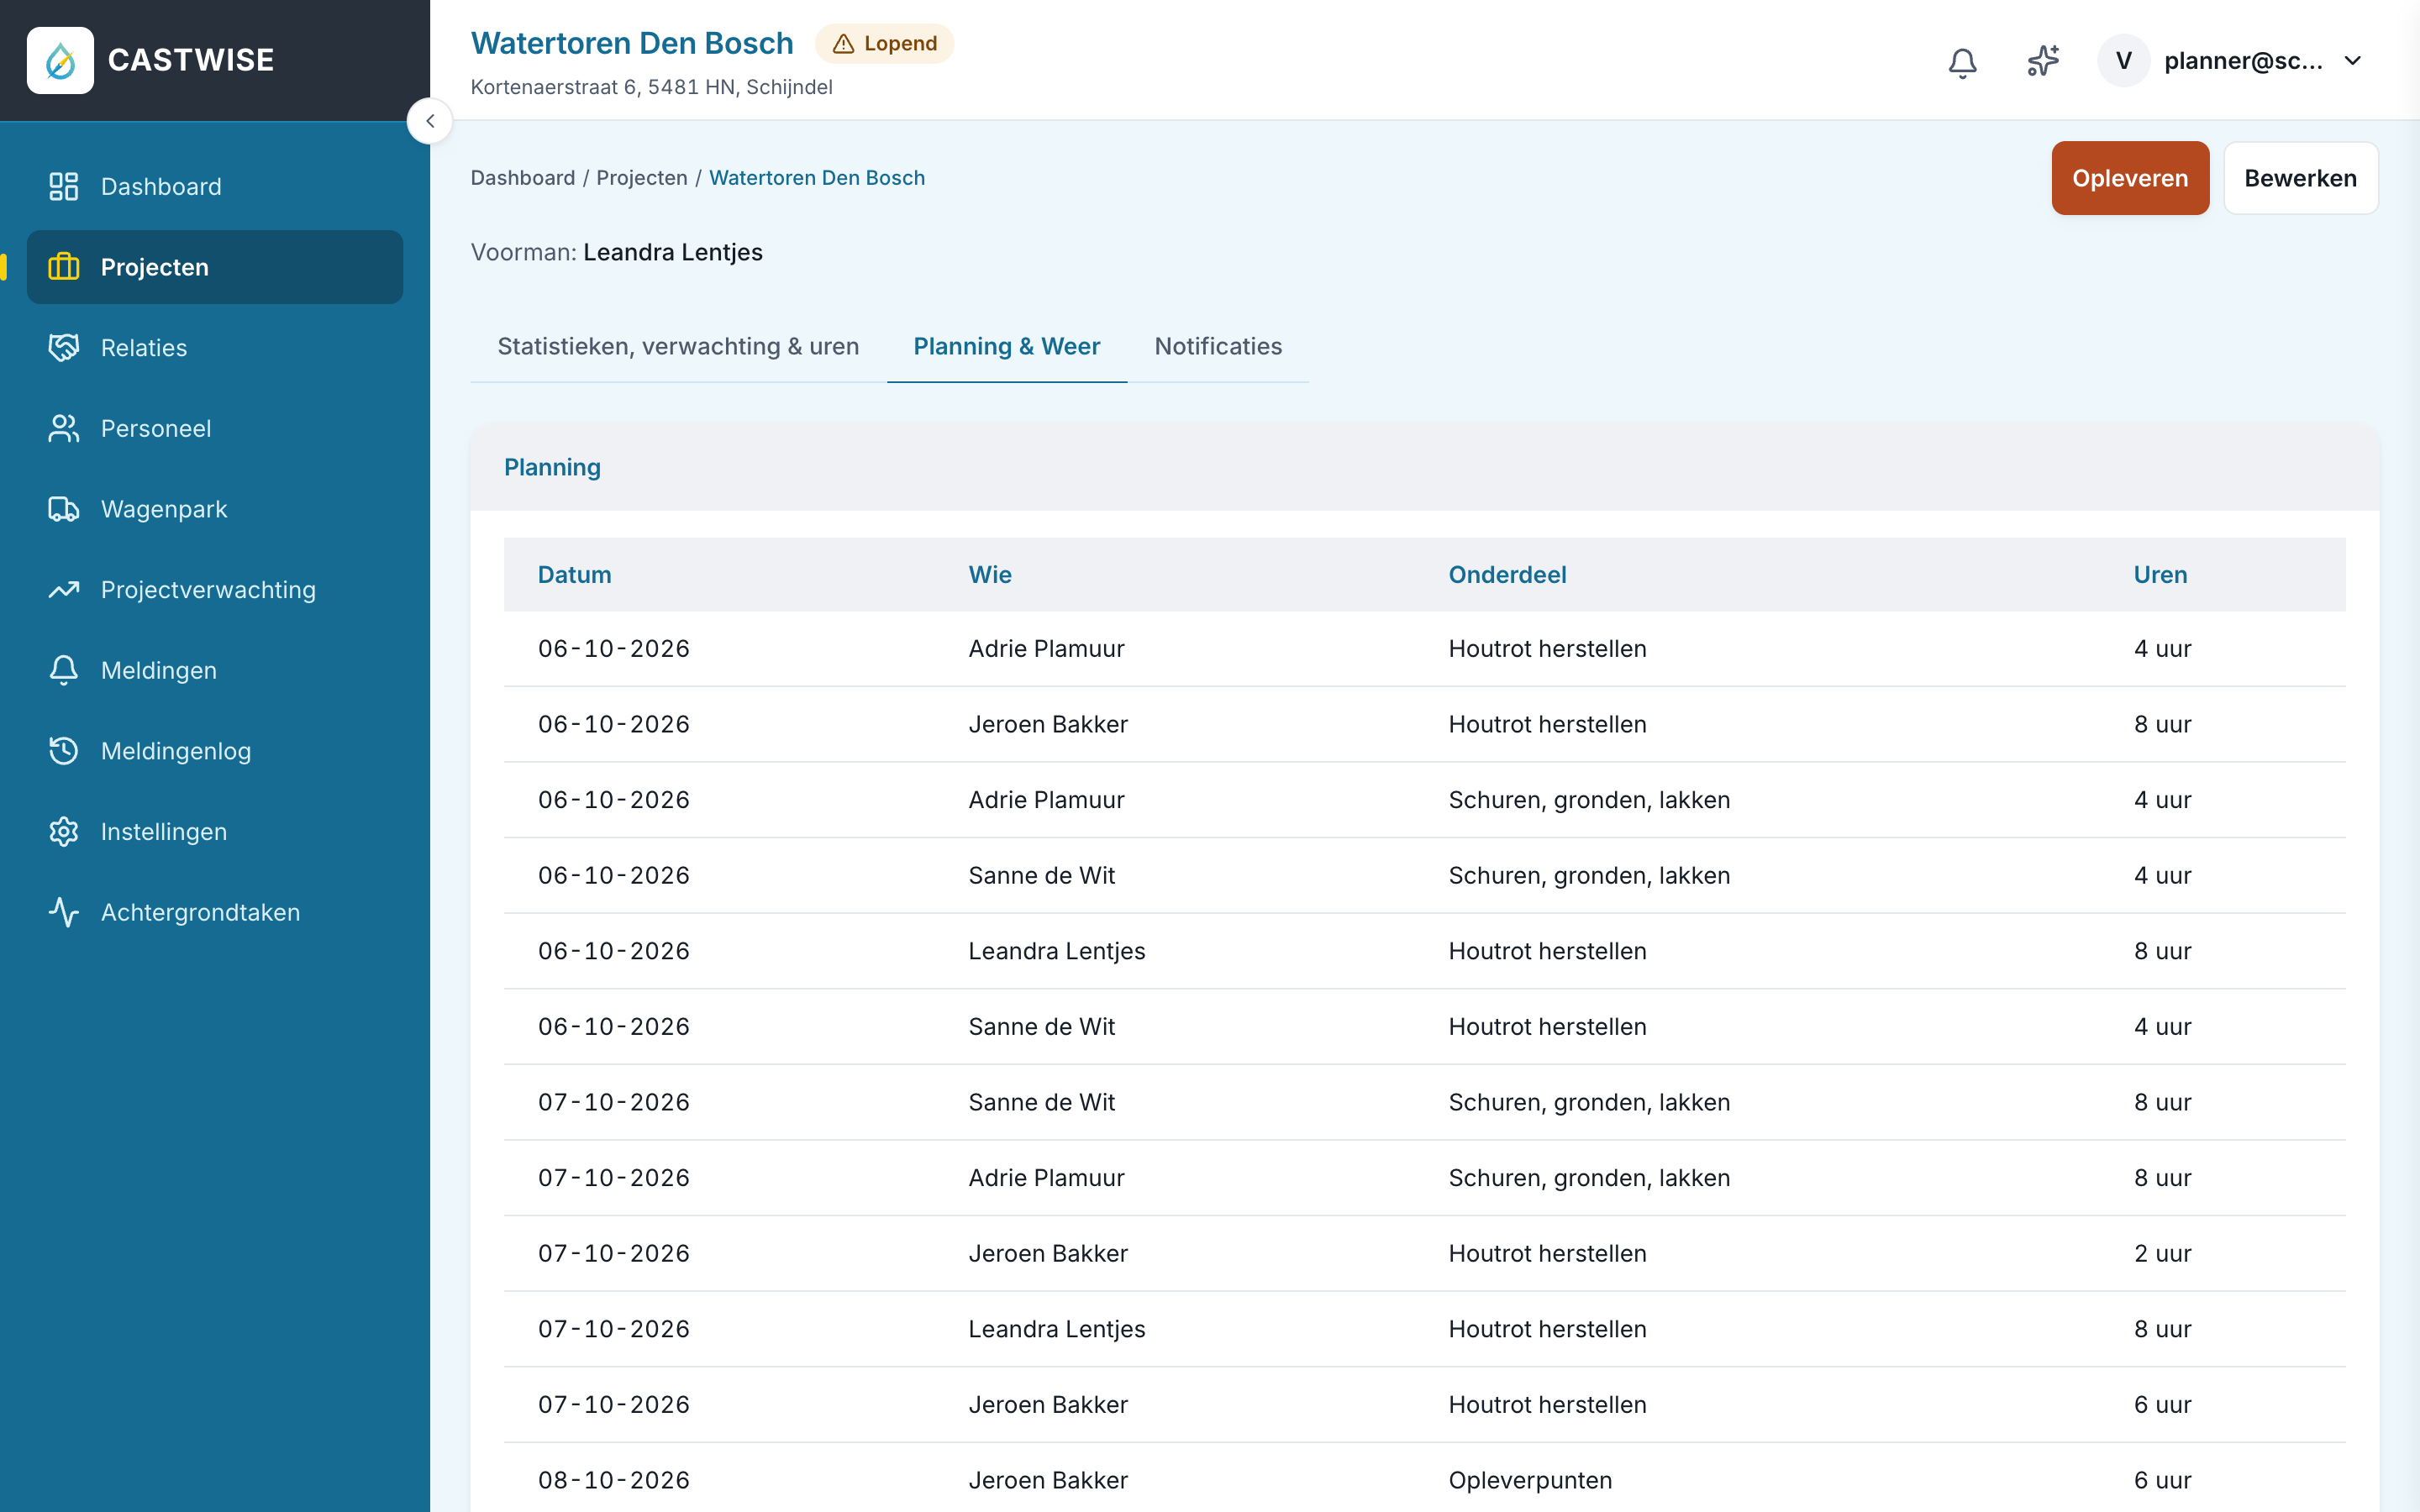
Task: Click the Projecten briefcase icon
Action: click(64, 267)
